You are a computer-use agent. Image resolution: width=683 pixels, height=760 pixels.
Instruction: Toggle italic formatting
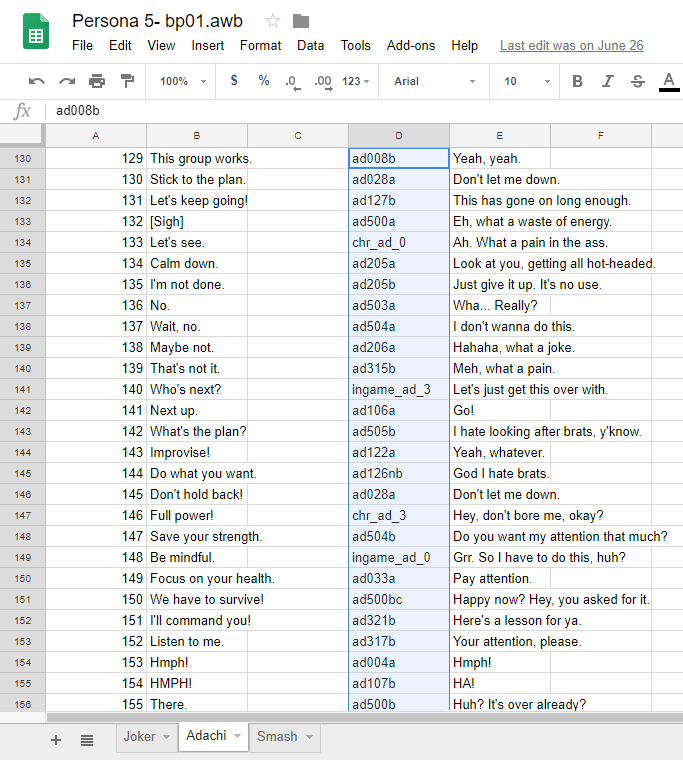tap(608, 81)
